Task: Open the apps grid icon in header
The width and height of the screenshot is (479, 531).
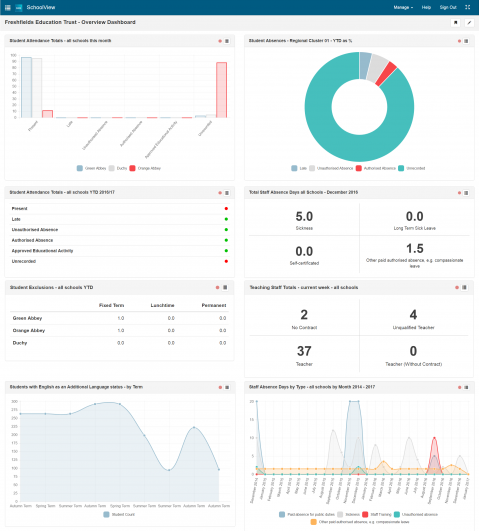Action: point(7,7)
